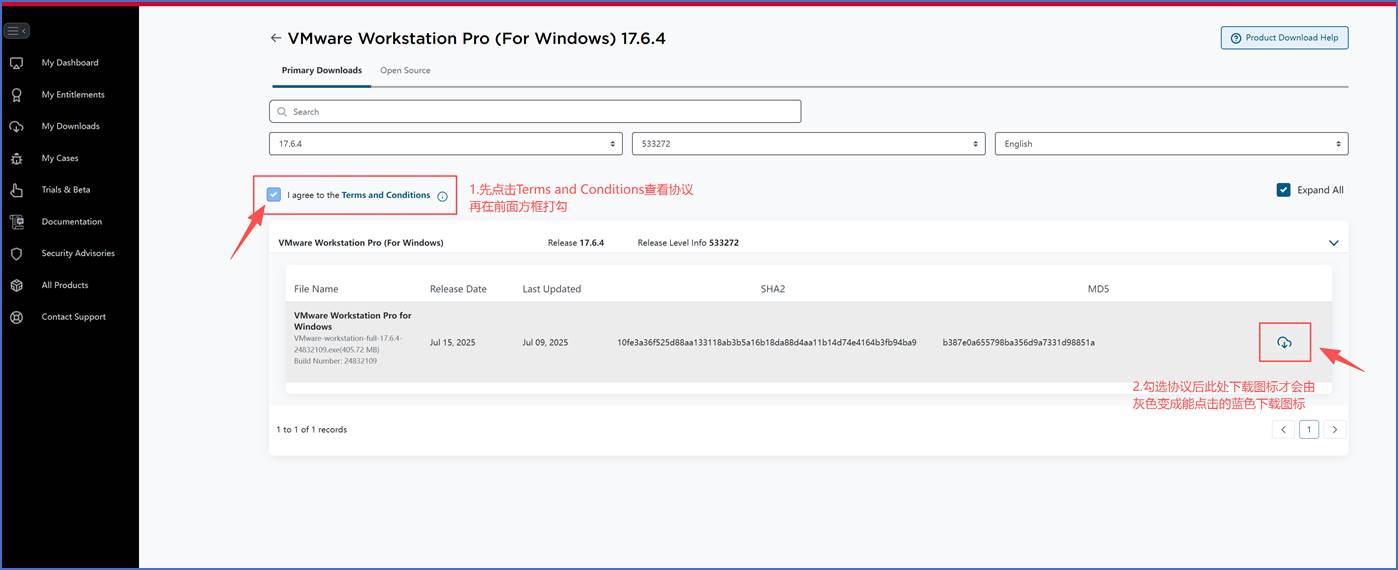Viewport: 1398px width, 570px height.
Task: Open the 533272 release level dropdown
Action: click(x=809, y=144)
